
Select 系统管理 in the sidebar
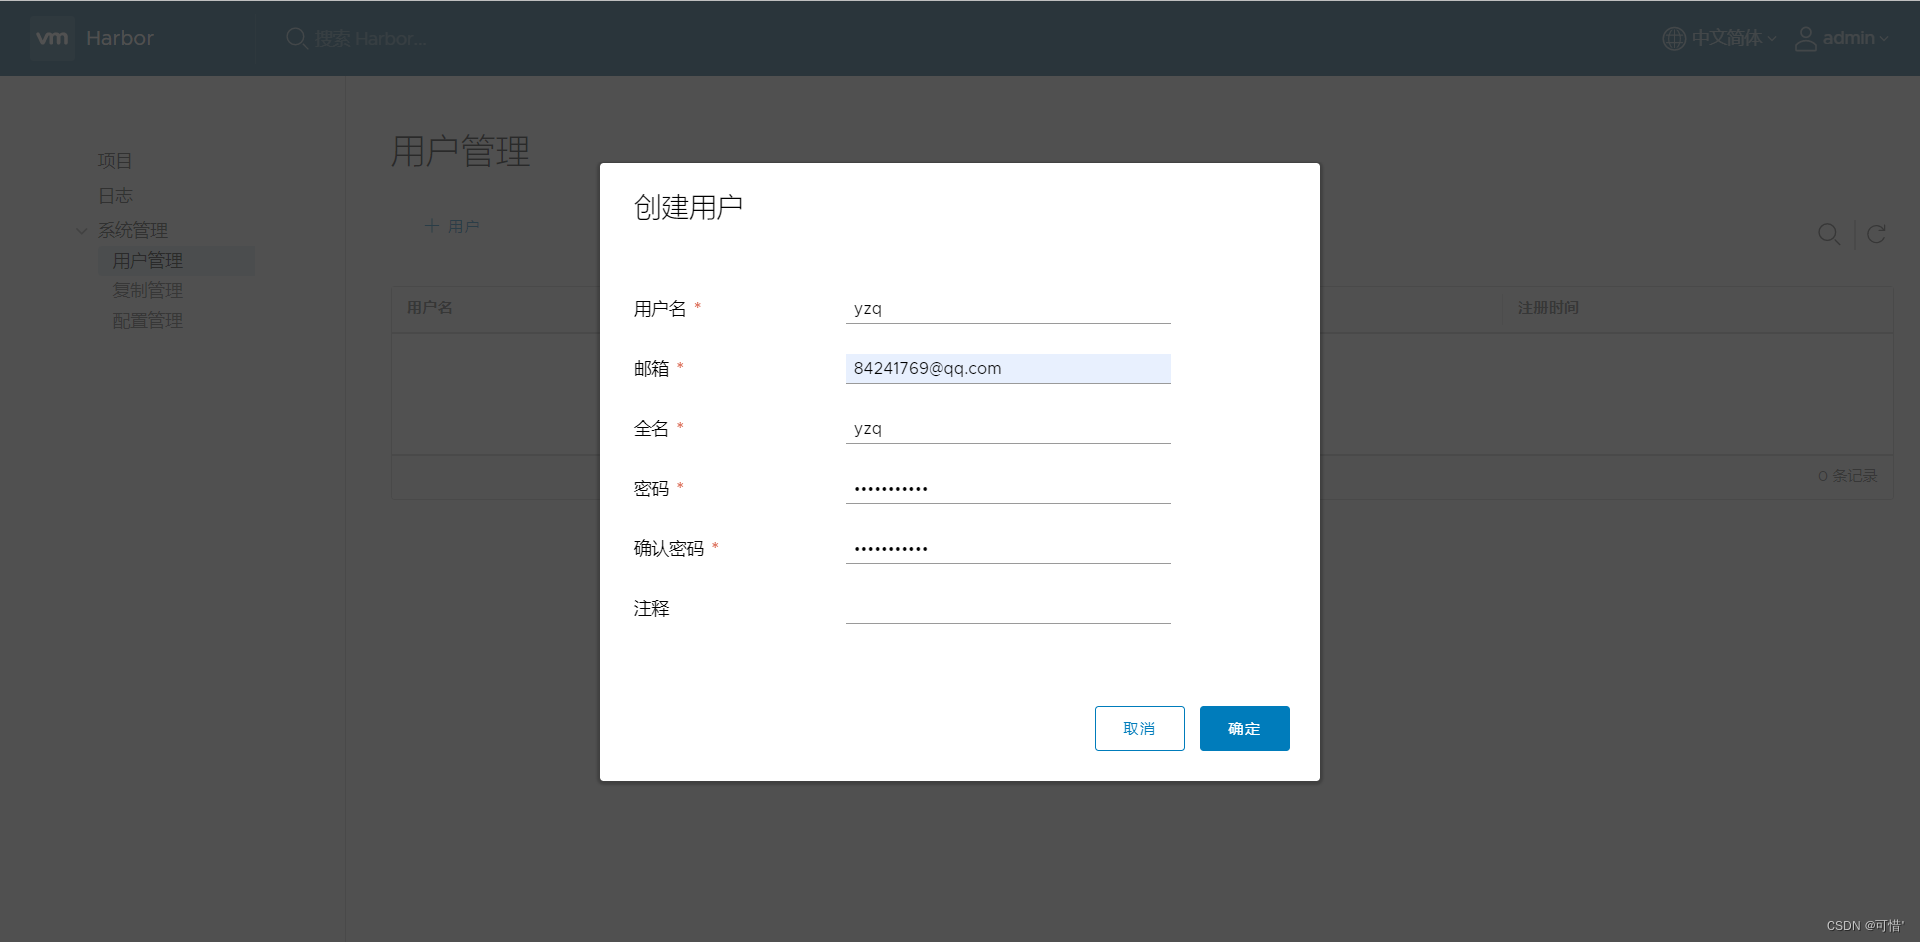coord(133,231)
